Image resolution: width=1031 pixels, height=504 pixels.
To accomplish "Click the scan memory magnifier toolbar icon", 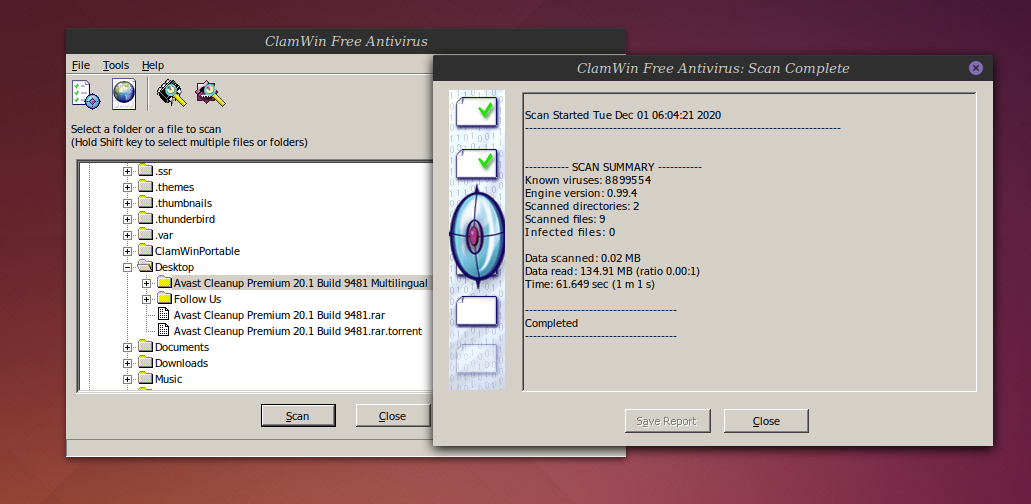I will (x=172, y=93).
